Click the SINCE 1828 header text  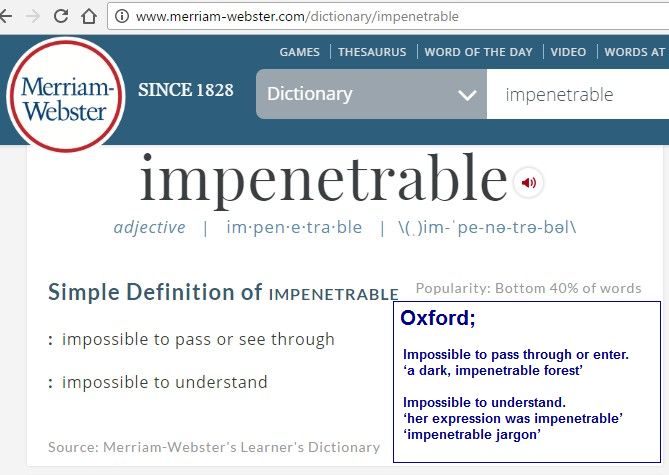click(186, 90)
